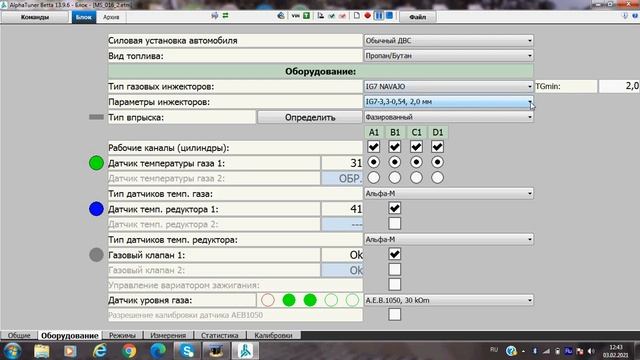Open Тип впрыска dropdown (Фазированный)
Image resolution: width=640 pixels, height=360 pixels.
point(448,117)
